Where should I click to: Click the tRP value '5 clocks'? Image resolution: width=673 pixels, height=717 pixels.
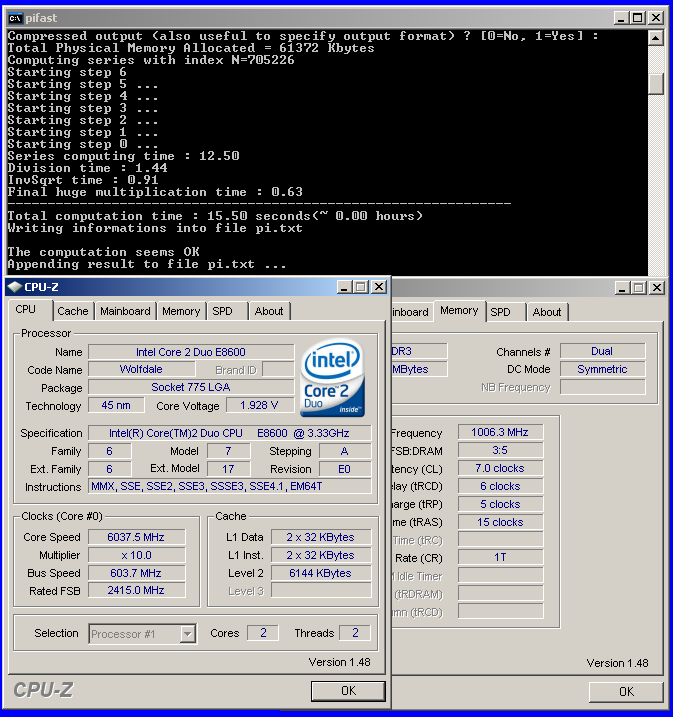(x=500, y=504)
